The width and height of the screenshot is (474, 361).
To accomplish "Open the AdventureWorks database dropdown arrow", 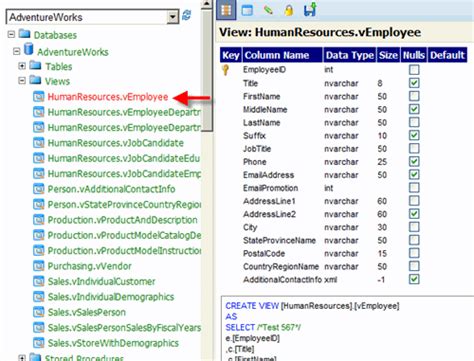I will pos(172,17).
